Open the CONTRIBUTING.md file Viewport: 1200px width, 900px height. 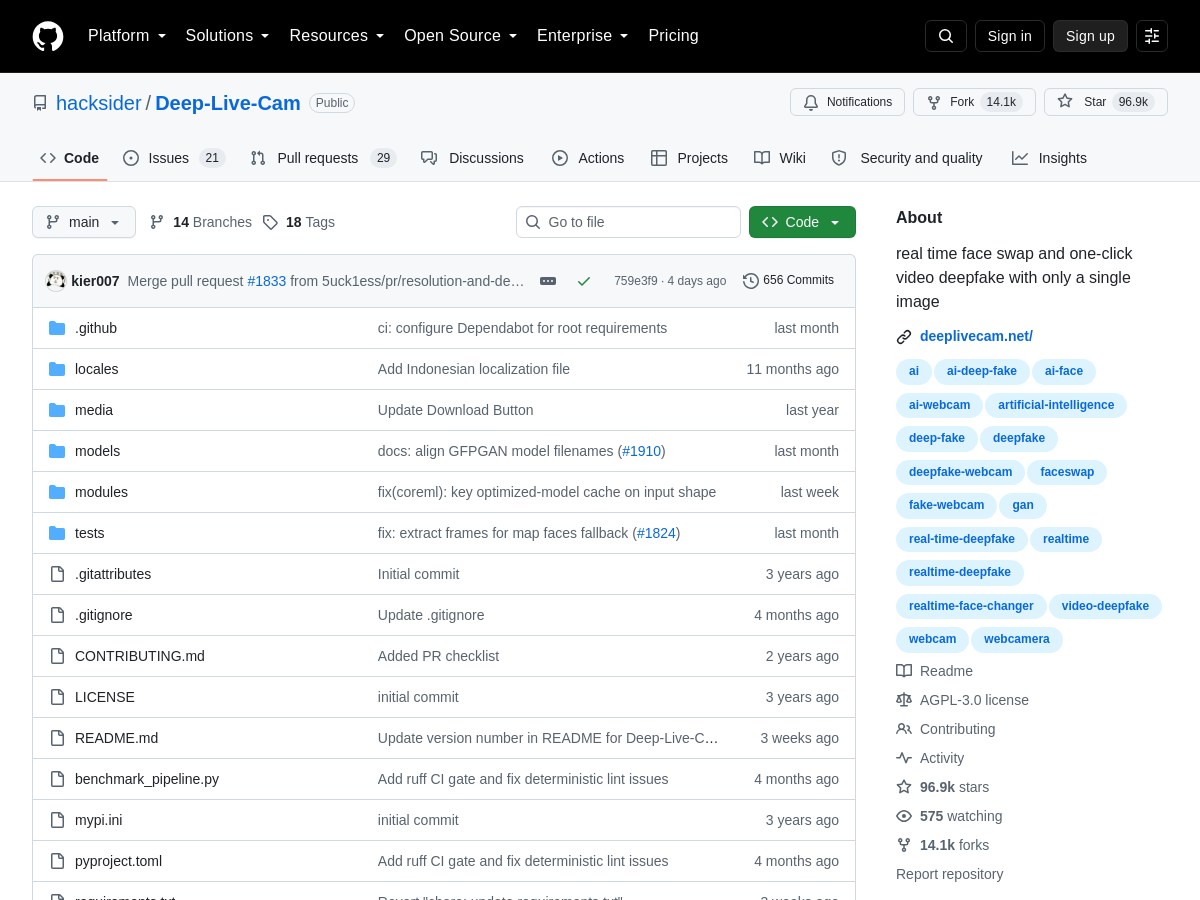(x=140, y=656)
